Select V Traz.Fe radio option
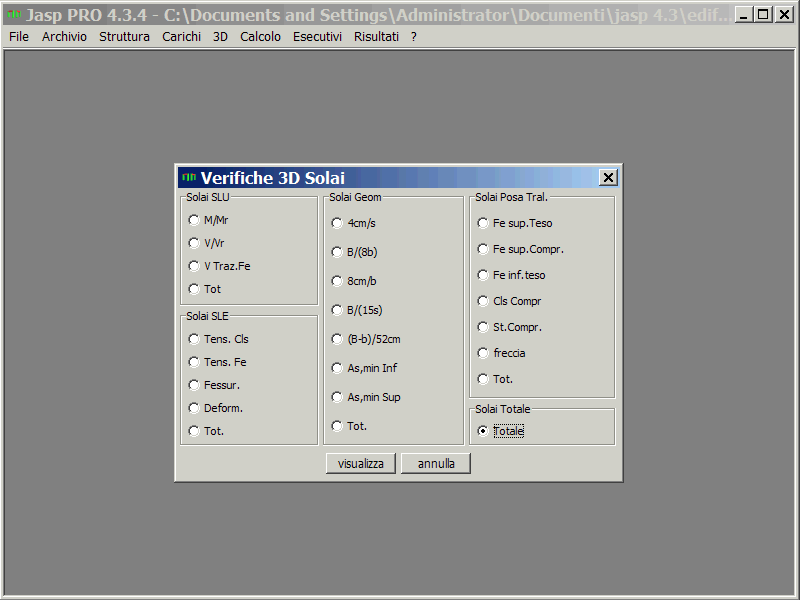Image resolution: width=800 pixels, height=600 pixels. pyautogui.click(x=194, y=266)
